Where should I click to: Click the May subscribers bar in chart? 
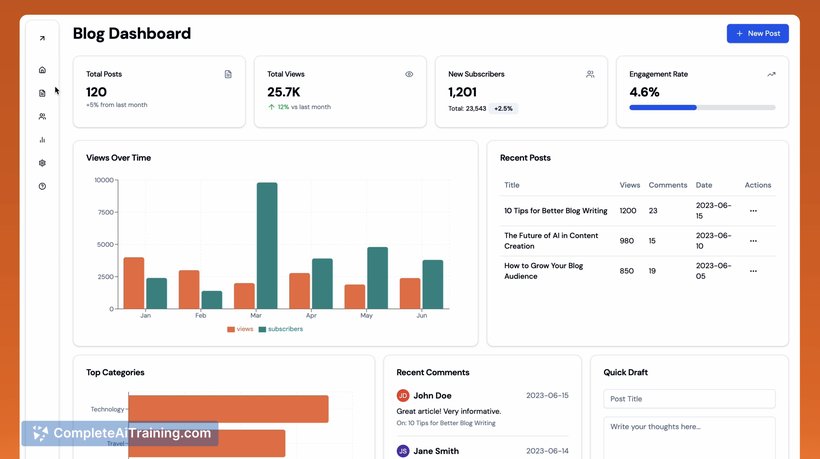[x=378, y=278]
